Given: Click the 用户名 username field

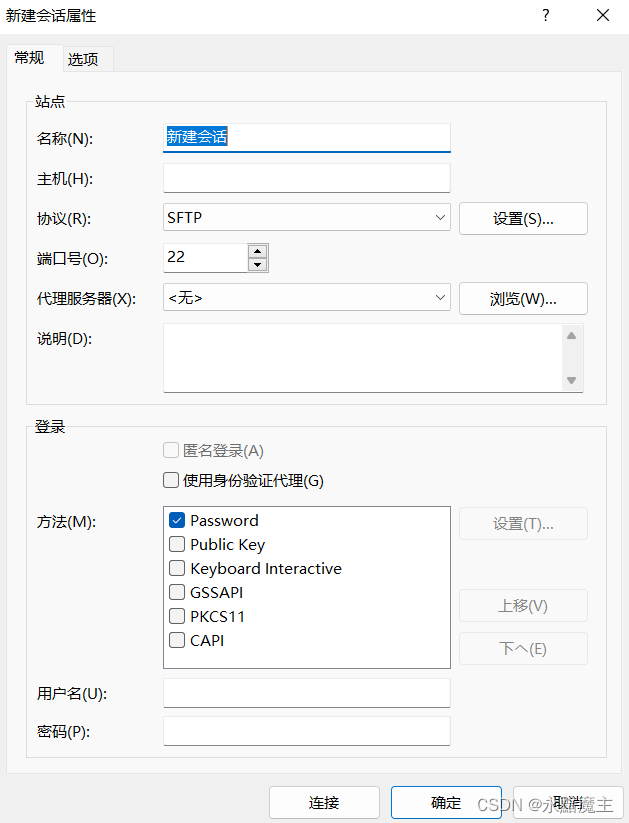Looking at the screenshot, I should click(306, 693).
